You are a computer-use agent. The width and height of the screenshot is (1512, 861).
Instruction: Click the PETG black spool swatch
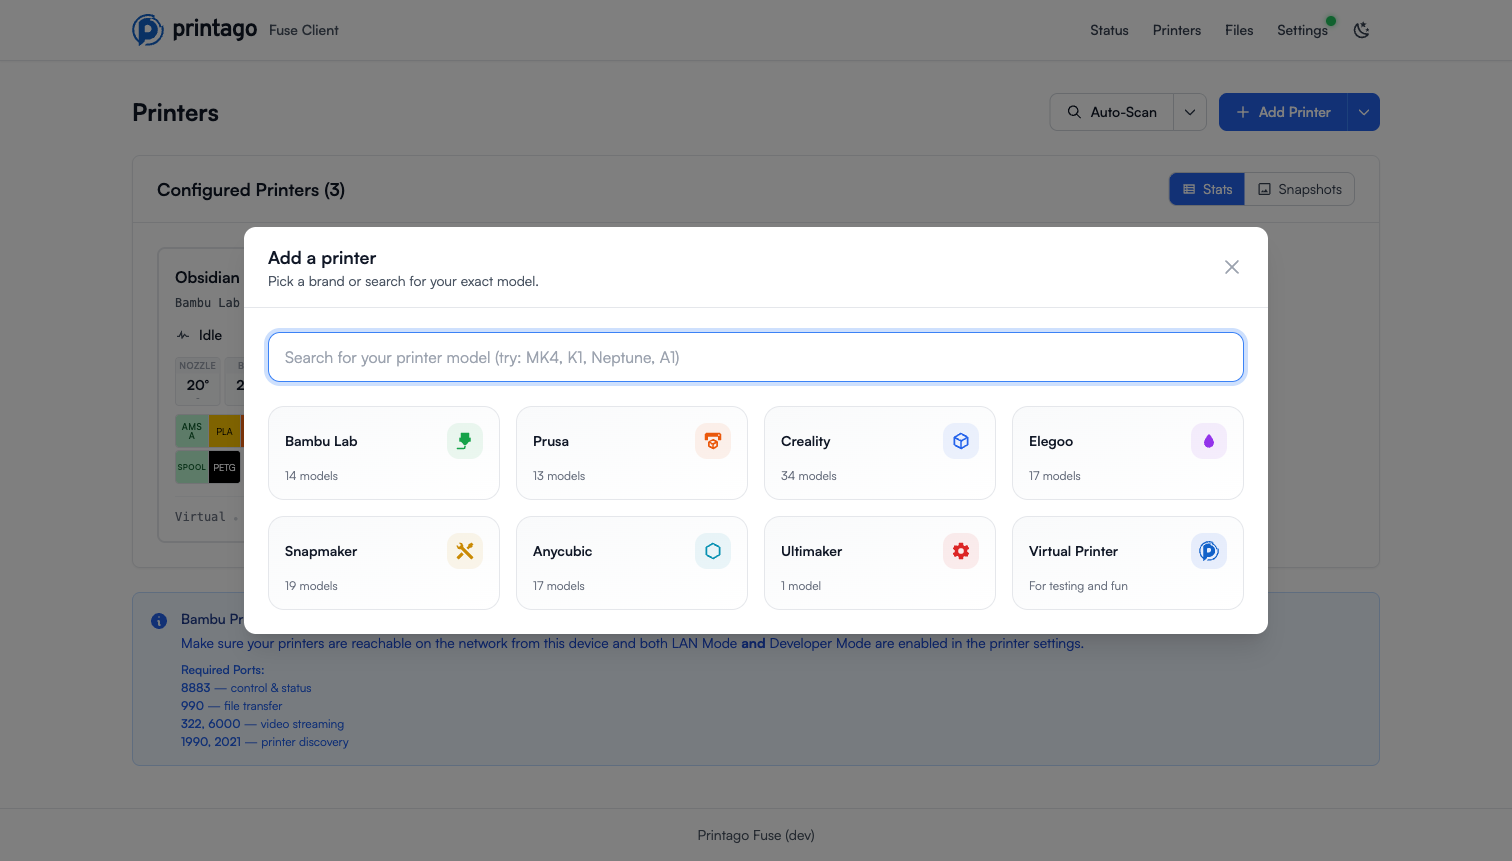[x=225, y=467]
